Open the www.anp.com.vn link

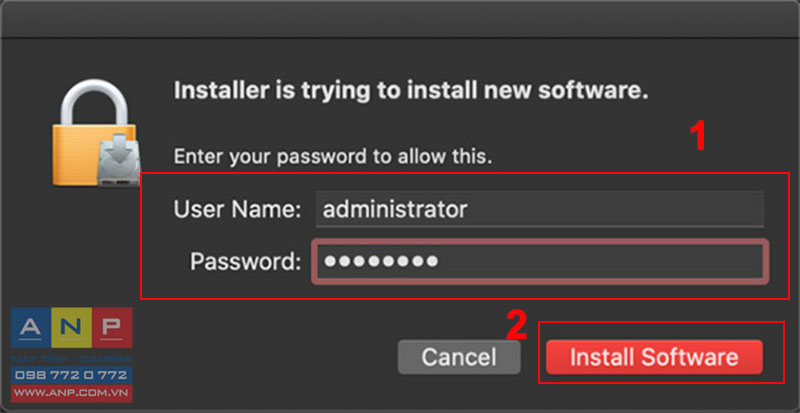pos(72,393)
